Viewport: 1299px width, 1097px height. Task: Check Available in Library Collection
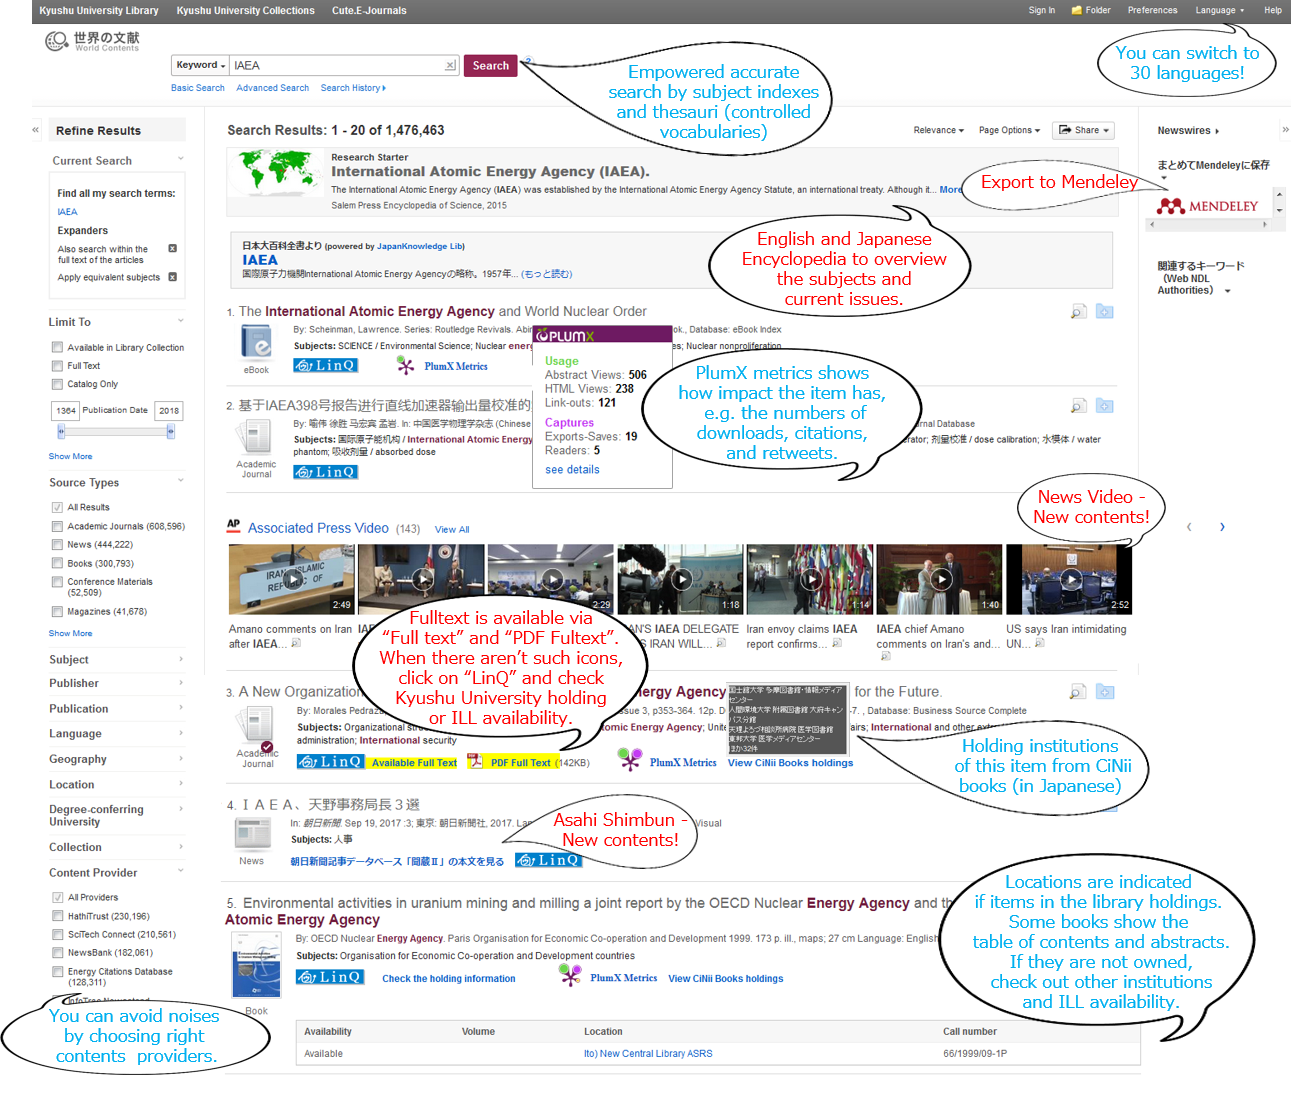pos(58,347)
